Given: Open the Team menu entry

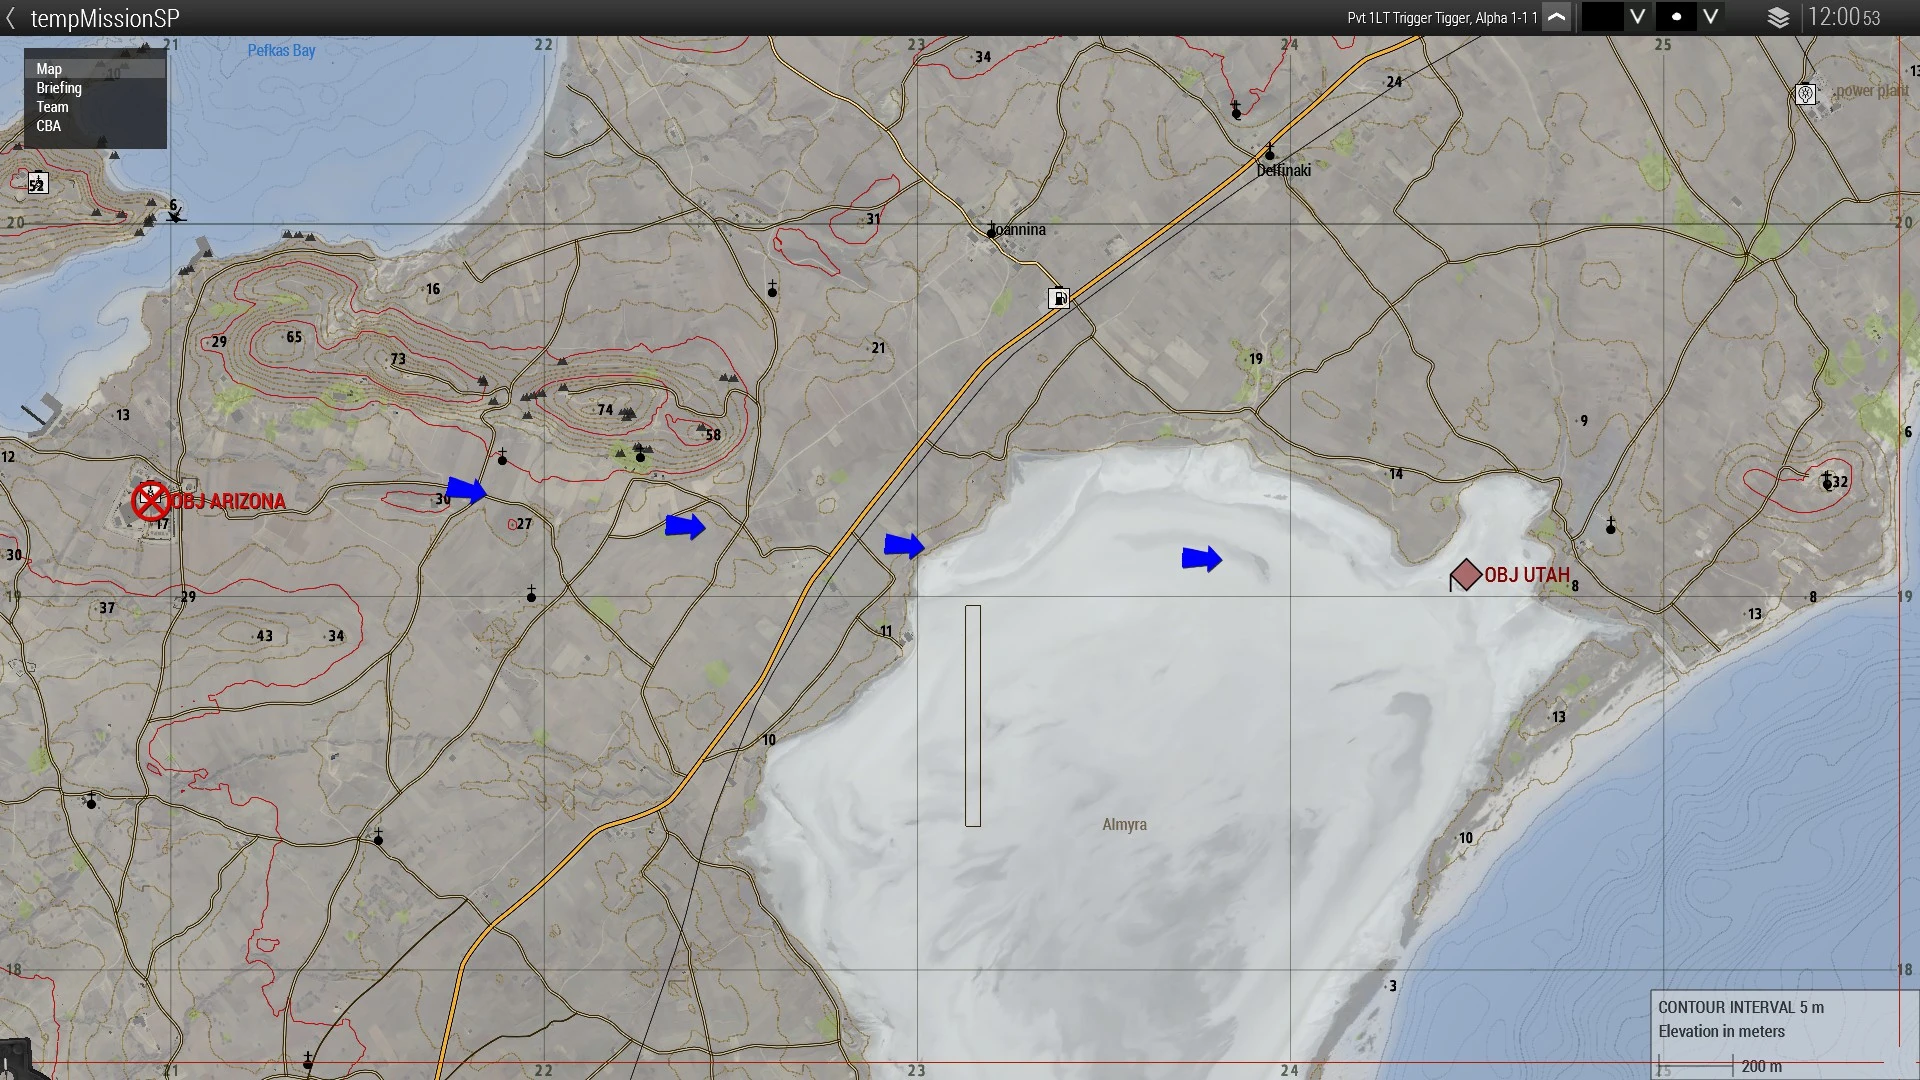Looking at the screenshot, I should (x=52, y=107).
